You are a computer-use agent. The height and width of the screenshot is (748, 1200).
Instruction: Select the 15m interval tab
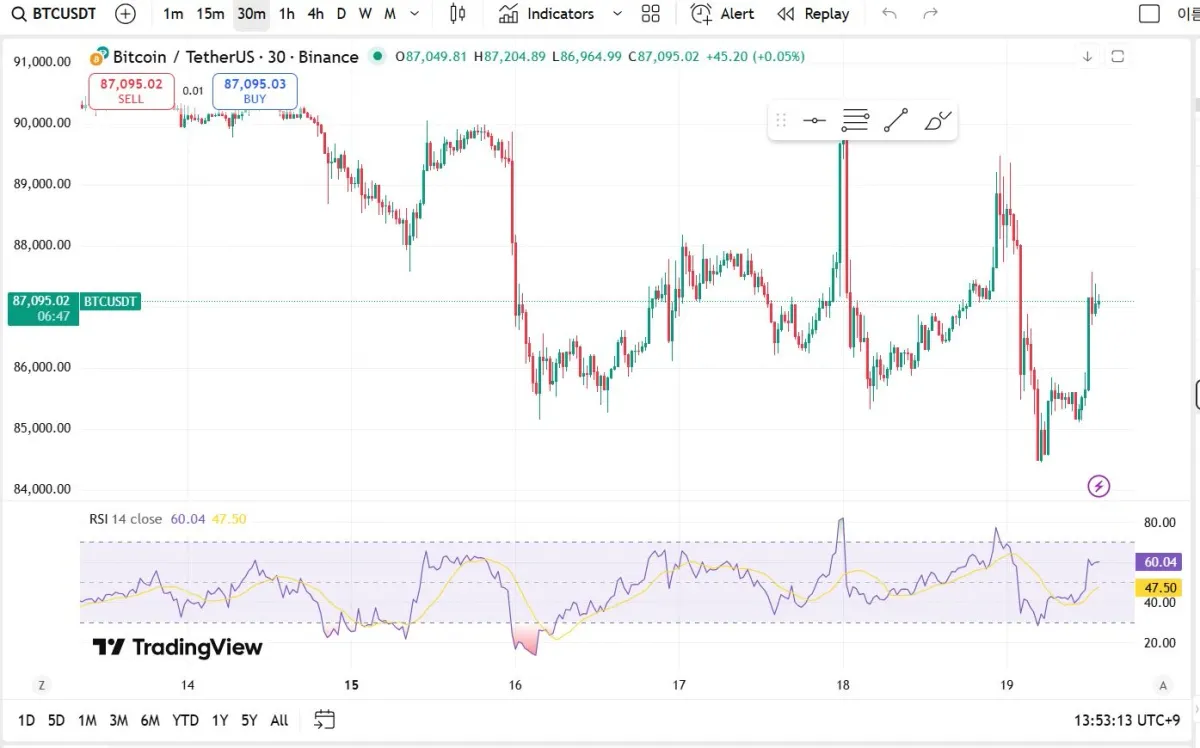click(x=209, y=14)
